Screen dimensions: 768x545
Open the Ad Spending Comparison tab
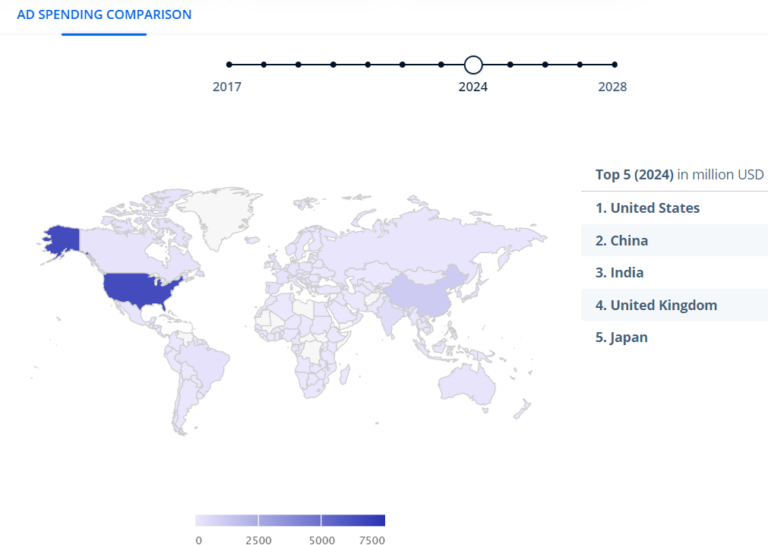pyautogui.click(x=104, y=15)
